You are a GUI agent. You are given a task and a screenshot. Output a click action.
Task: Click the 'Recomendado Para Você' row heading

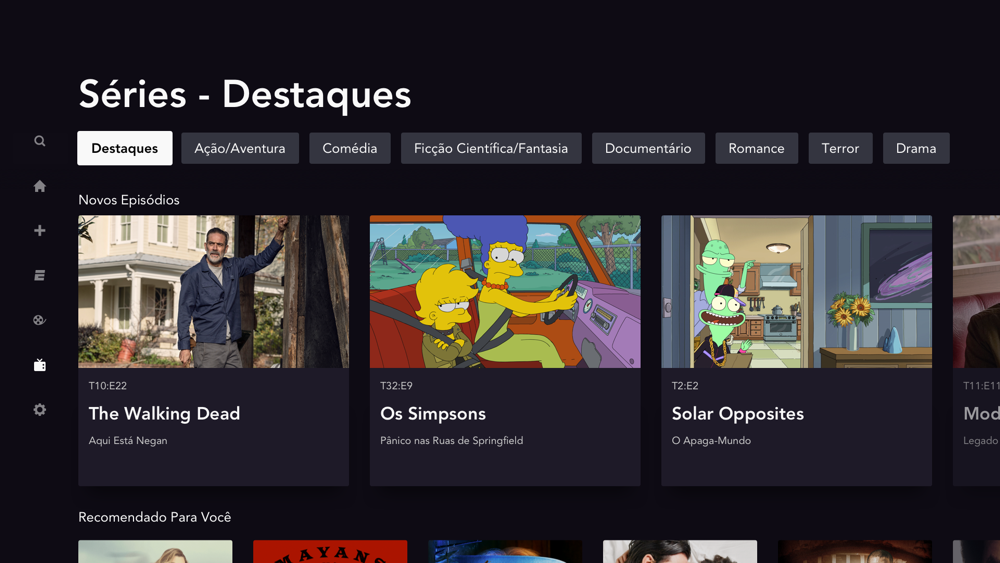tap(155, 517)
